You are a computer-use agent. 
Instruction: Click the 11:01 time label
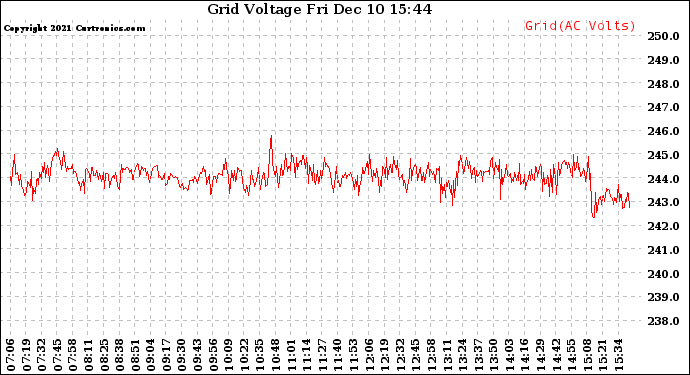click(291, 355)
